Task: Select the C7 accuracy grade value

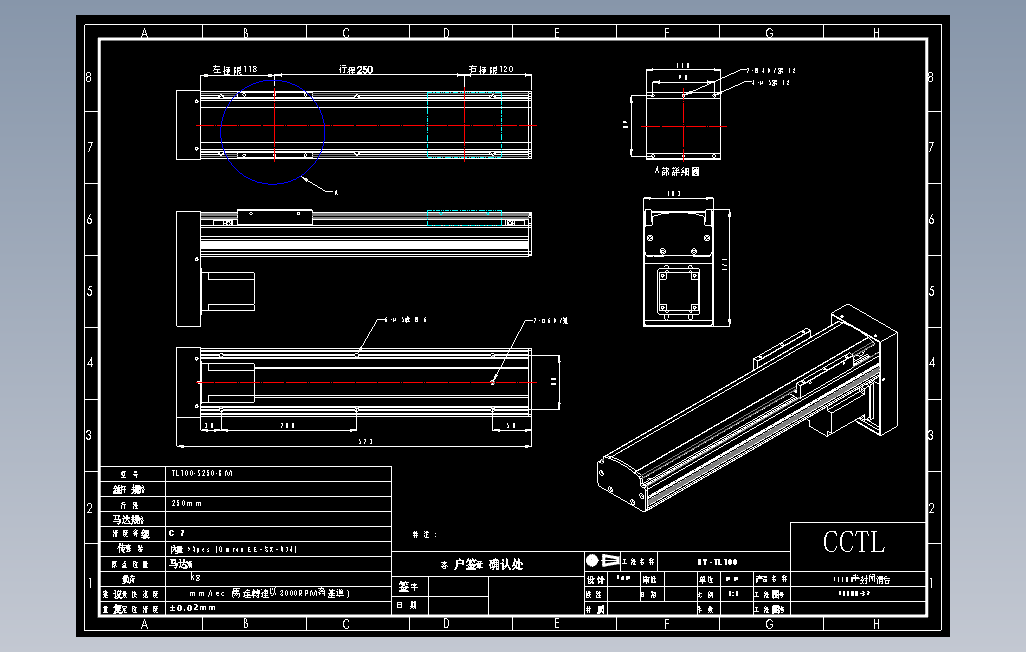Action: click(x=177, y=534)
